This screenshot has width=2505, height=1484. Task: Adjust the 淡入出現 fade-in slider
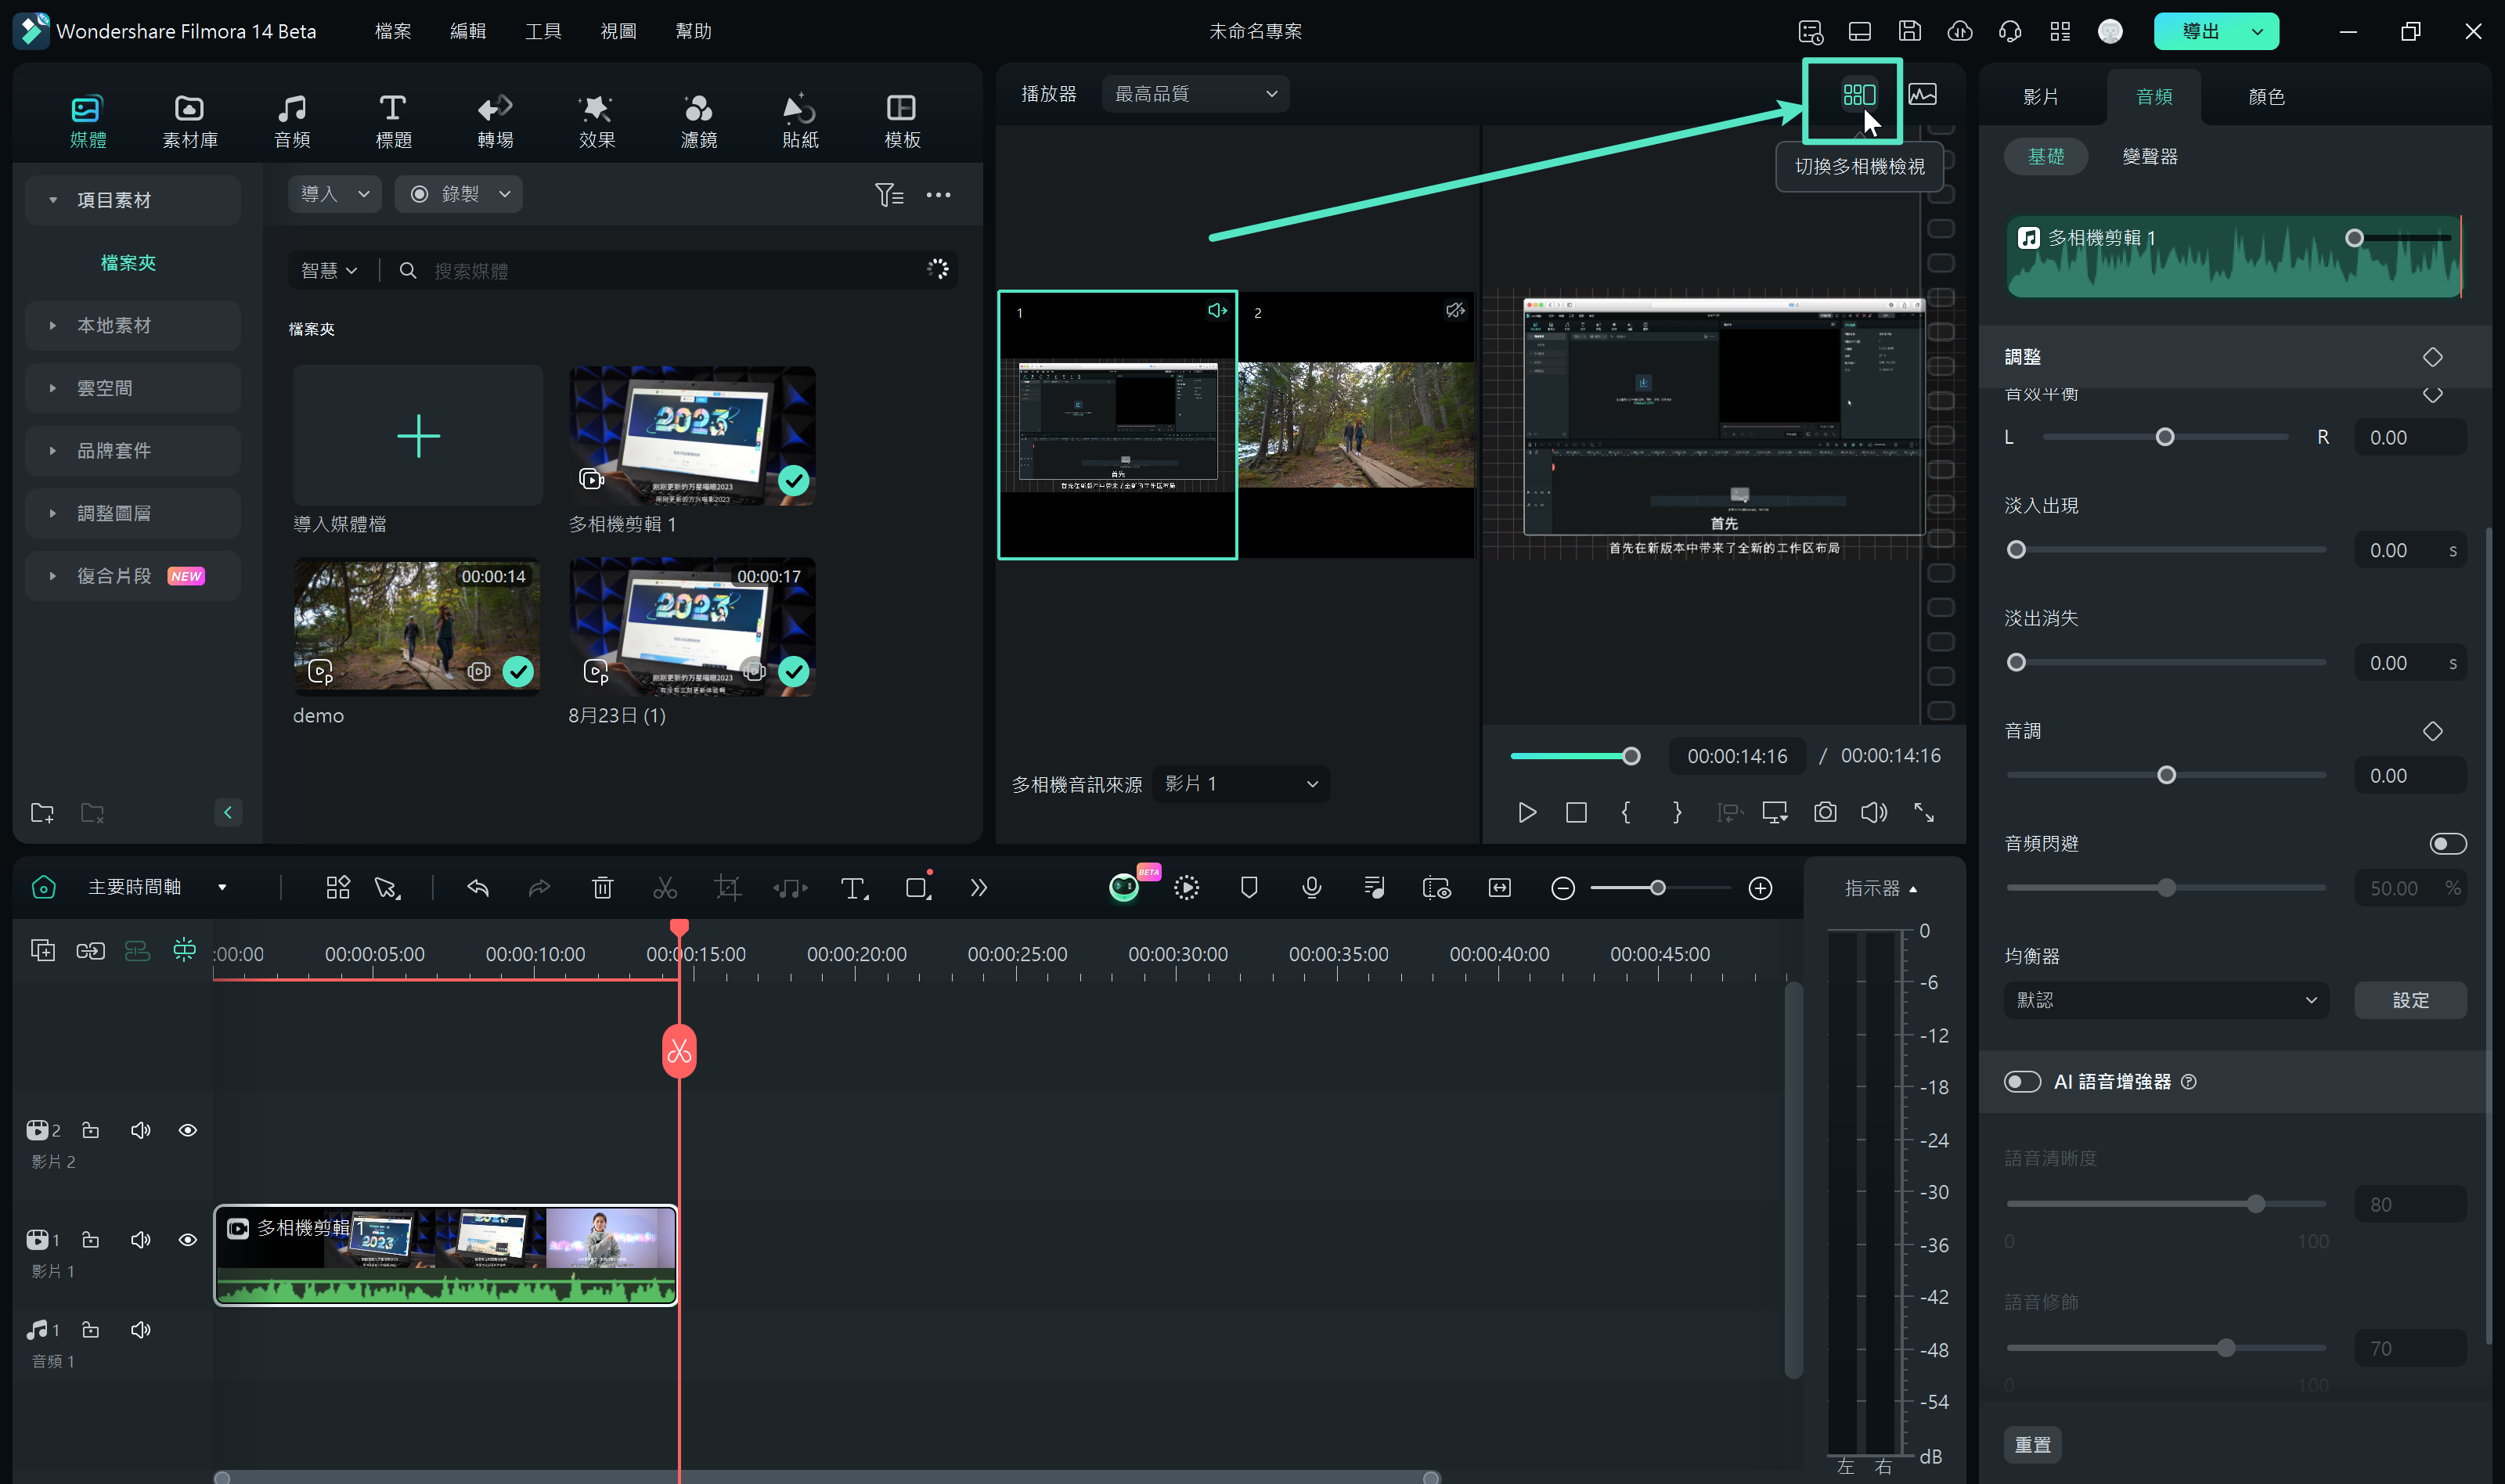2166,550
